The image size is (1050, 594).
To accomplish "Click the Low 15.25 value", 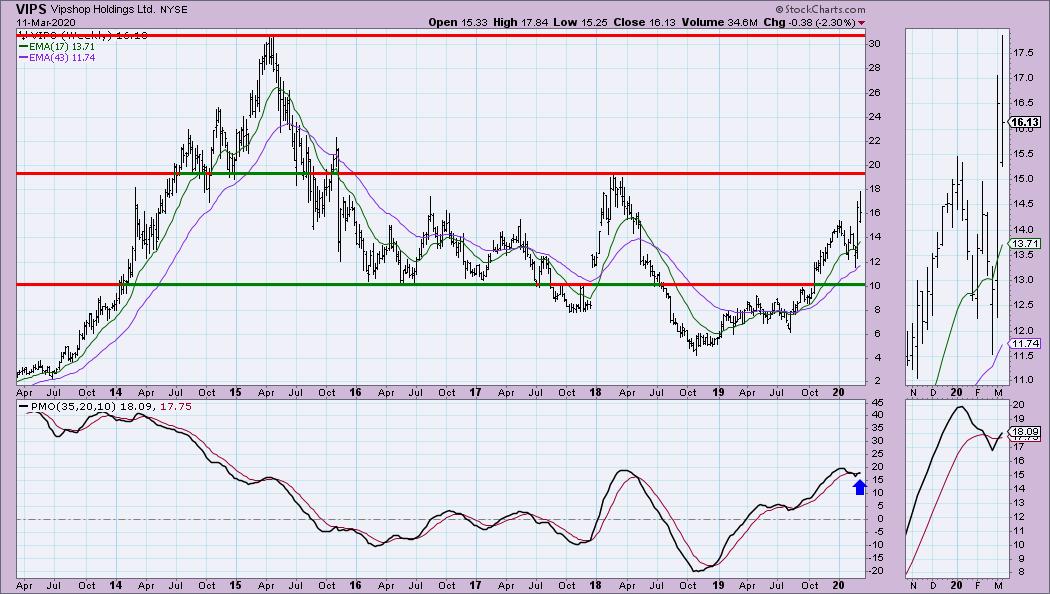I will tap(581, 22).
